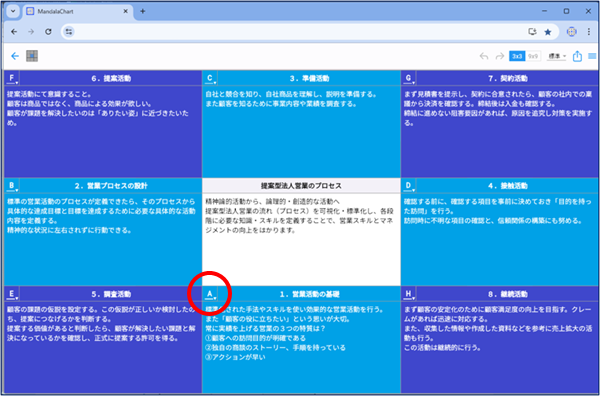Select the 2. 営業プロセスの設計 cell title

(x=111, y=186)
